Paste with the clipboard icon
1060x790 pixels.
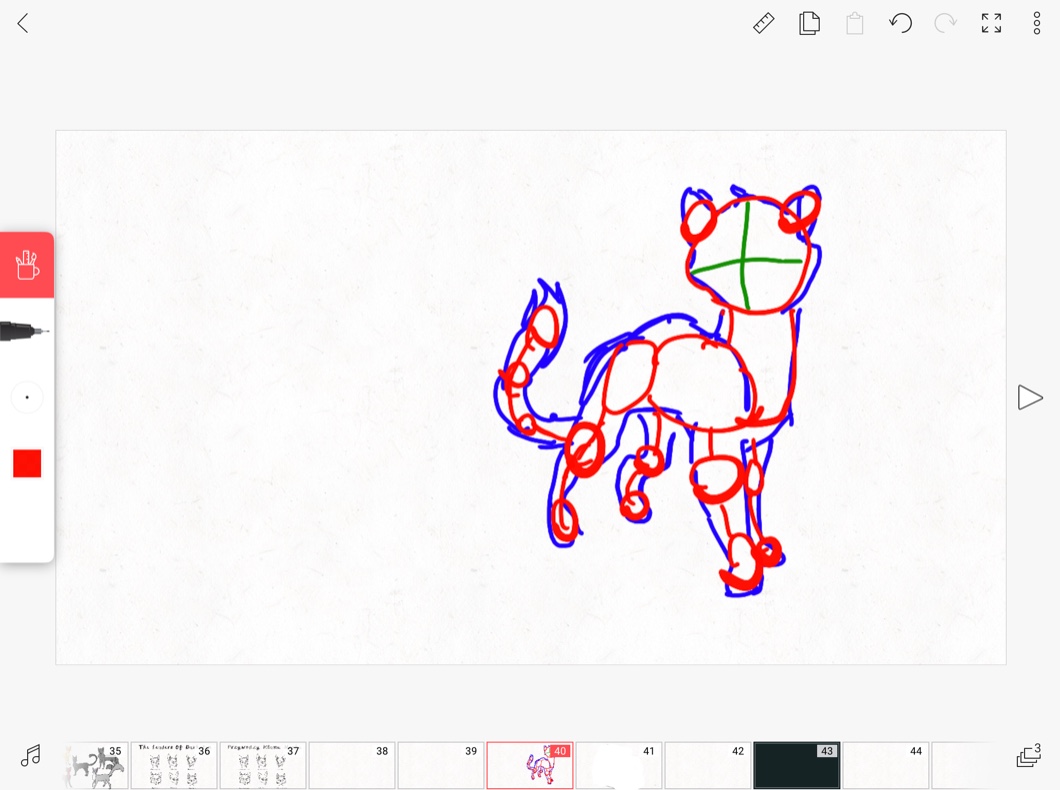click(854, 23)
